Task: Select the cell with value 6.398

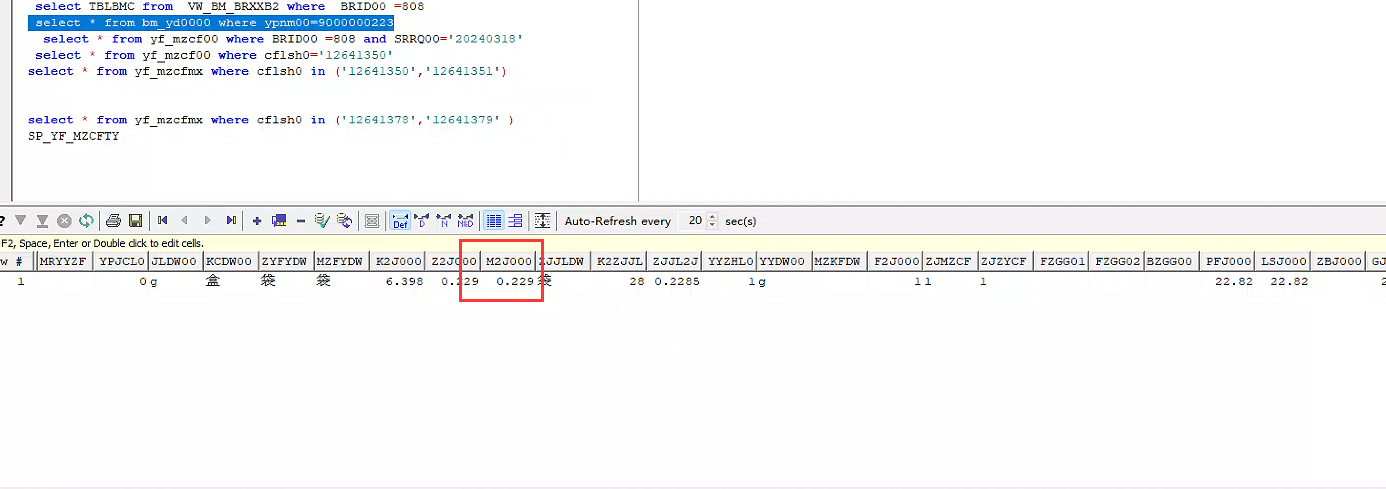Action: [397, 282]
